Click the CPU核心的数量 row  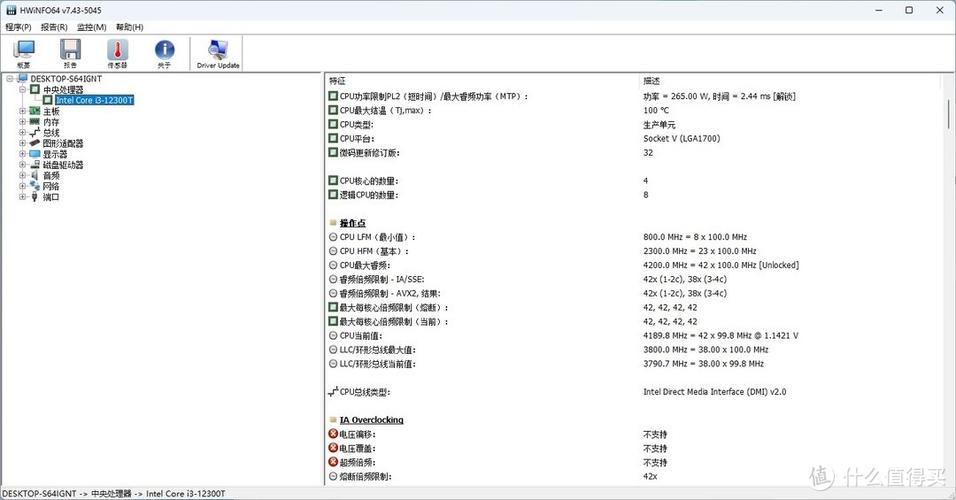[635, 180]
